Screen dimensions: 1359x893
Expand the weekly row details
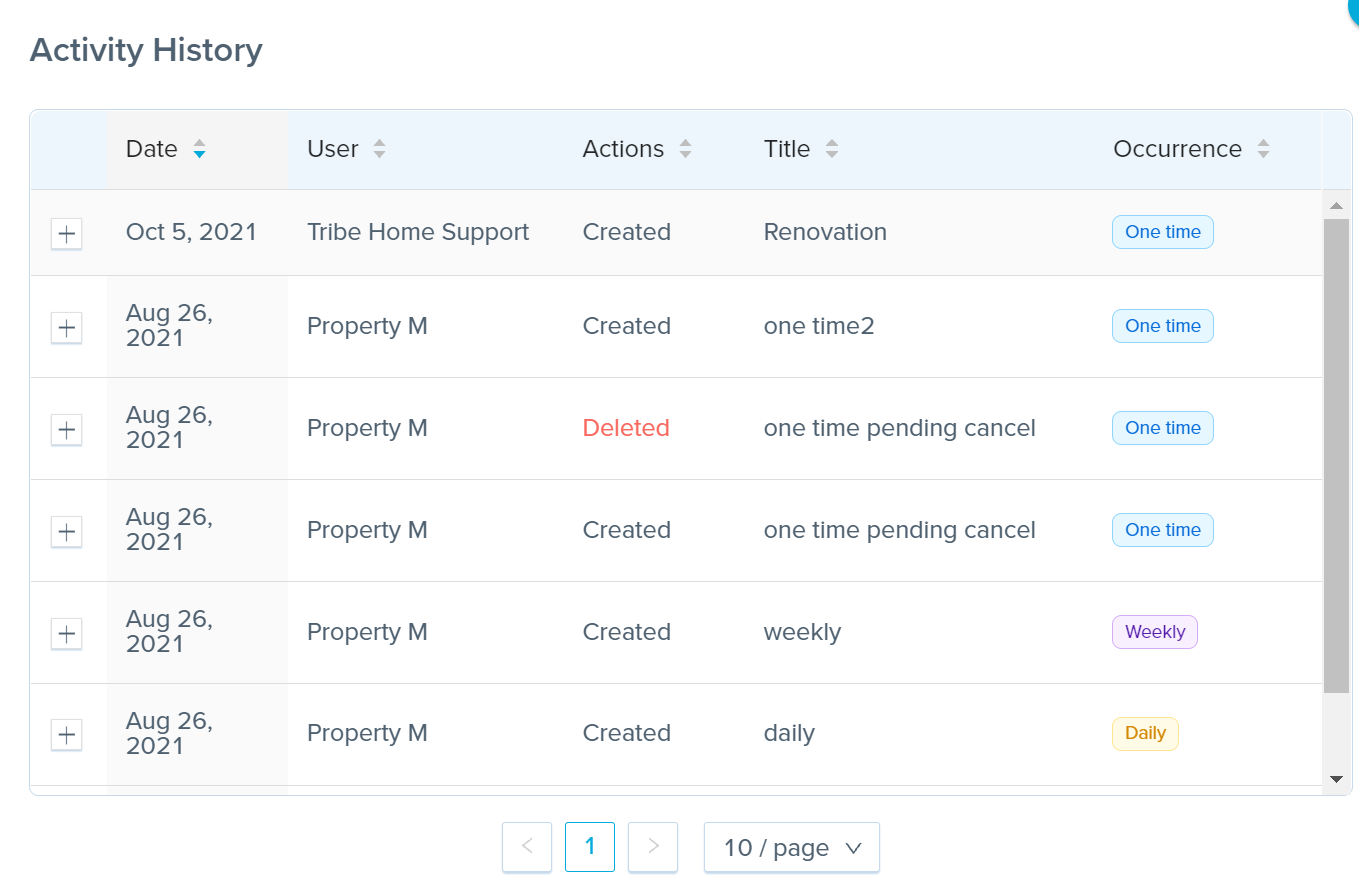pos(66,633)
